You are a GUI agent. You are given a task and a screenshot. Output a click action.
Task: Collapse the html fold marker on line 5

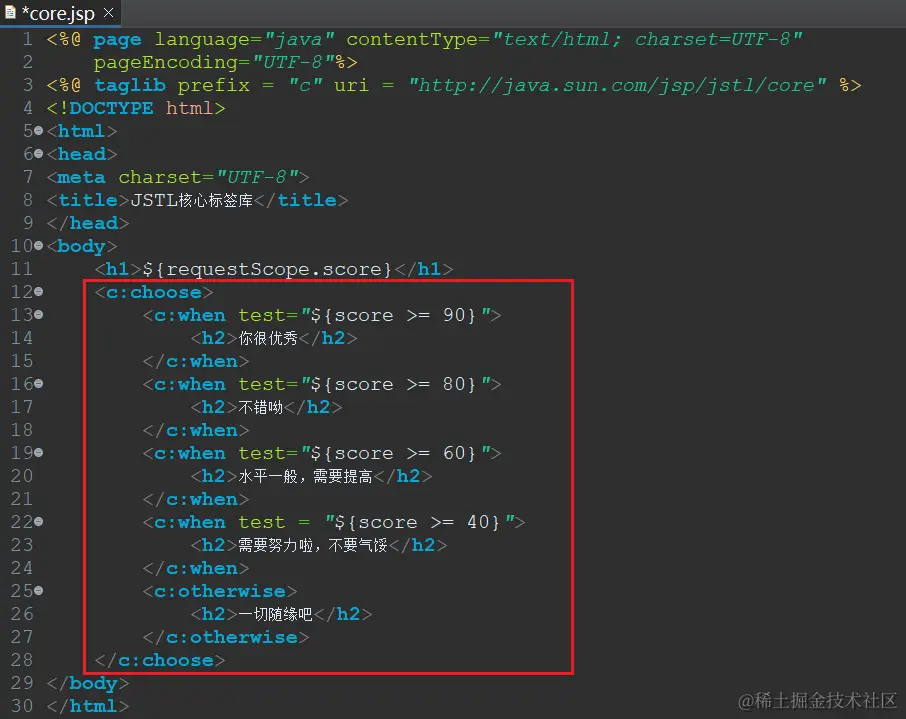pyautogui.click(x=38, y=131)
